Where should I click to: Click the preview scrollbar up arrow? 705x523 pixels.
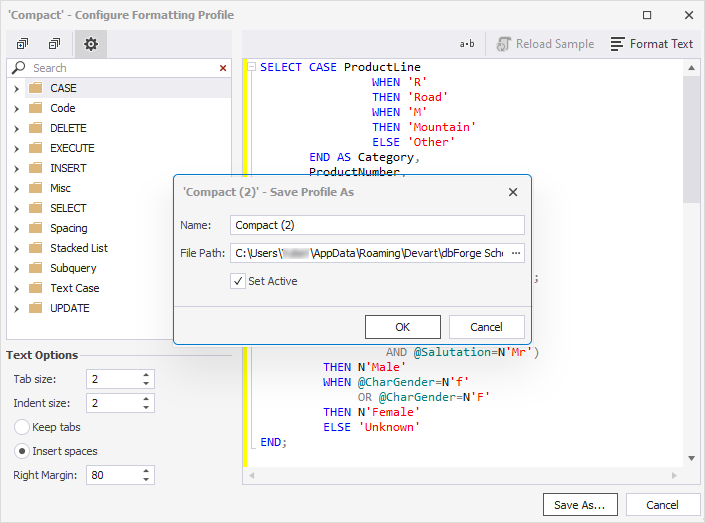(692, 68)
